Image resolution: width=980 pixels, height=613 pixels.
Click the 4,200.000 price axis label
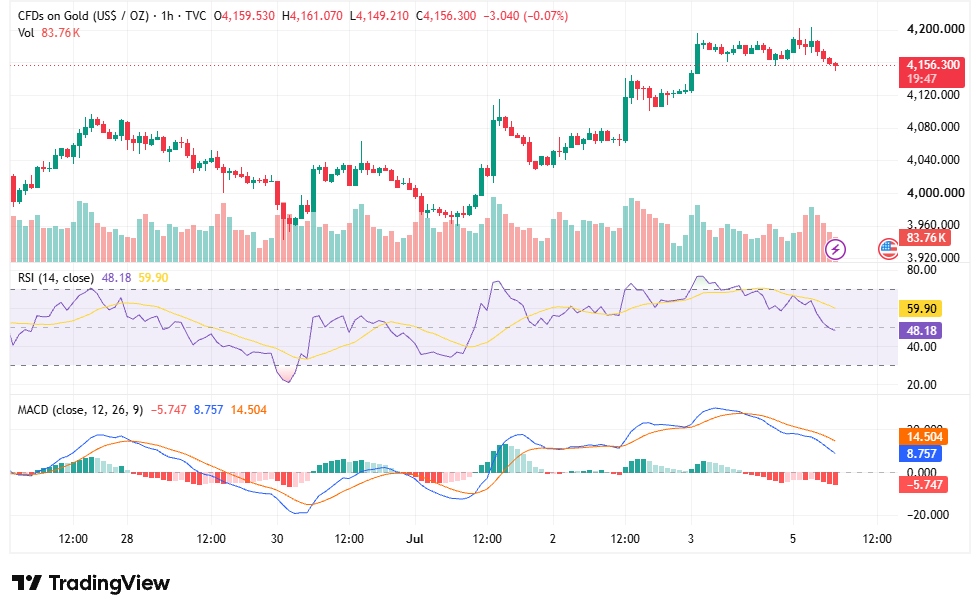936,29
